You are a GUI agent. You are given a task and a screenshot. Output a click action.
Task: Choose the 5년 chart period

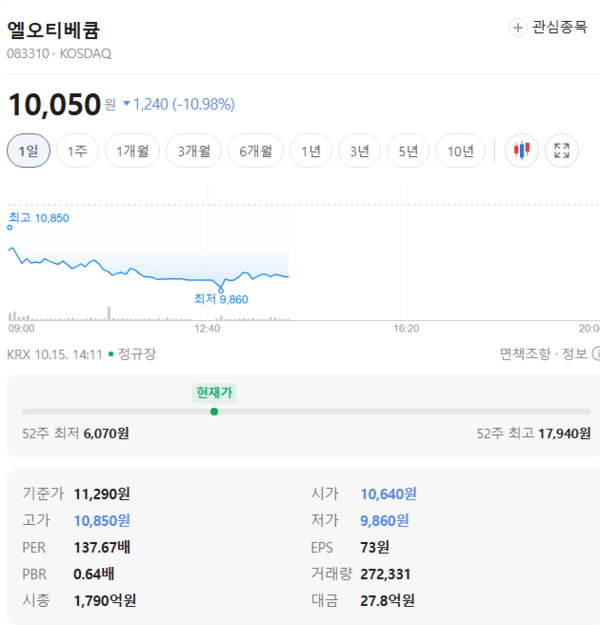coord(408,151)
